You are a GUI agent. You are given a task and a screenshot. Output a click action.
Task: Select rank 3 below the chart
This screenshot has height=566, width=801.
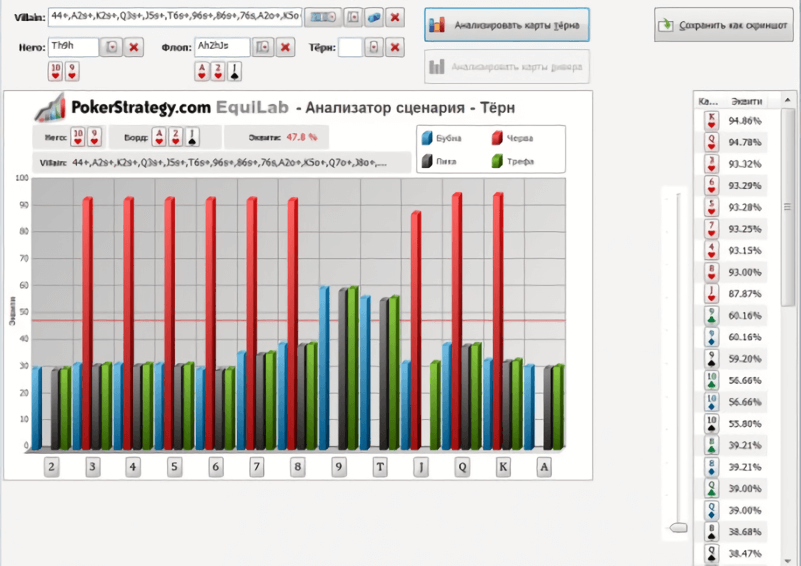(x=92, y=466)
